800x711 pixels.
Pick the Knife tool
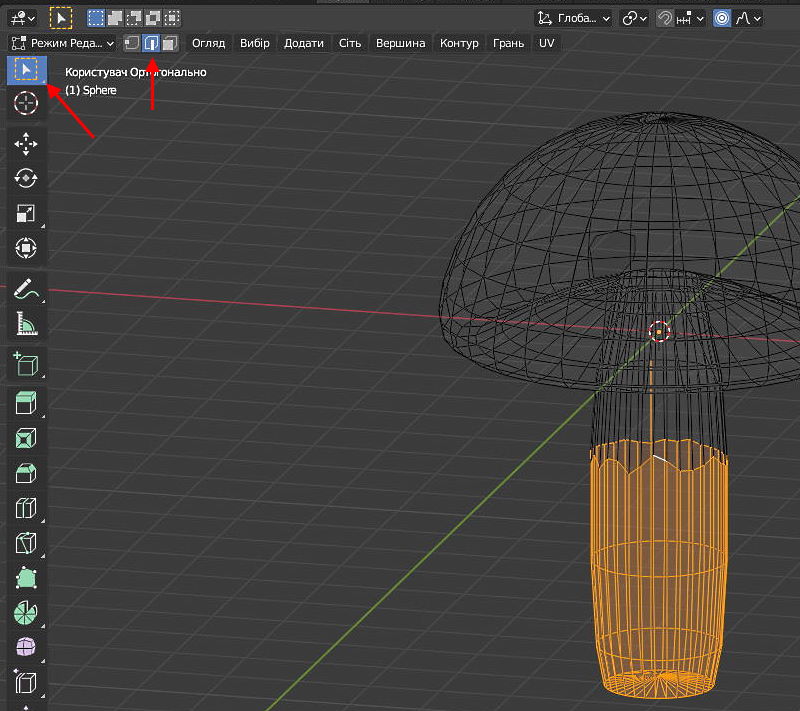point(27,542)
